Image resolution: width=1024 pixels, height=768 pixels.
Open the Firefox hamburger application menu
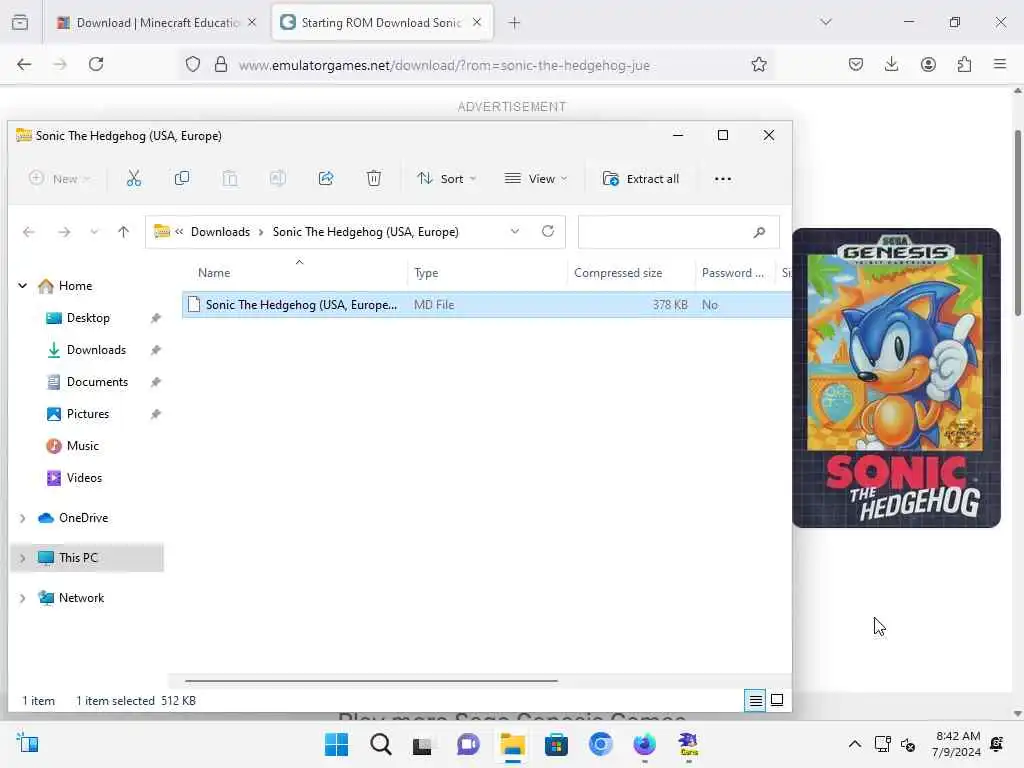pos(1000,64)
